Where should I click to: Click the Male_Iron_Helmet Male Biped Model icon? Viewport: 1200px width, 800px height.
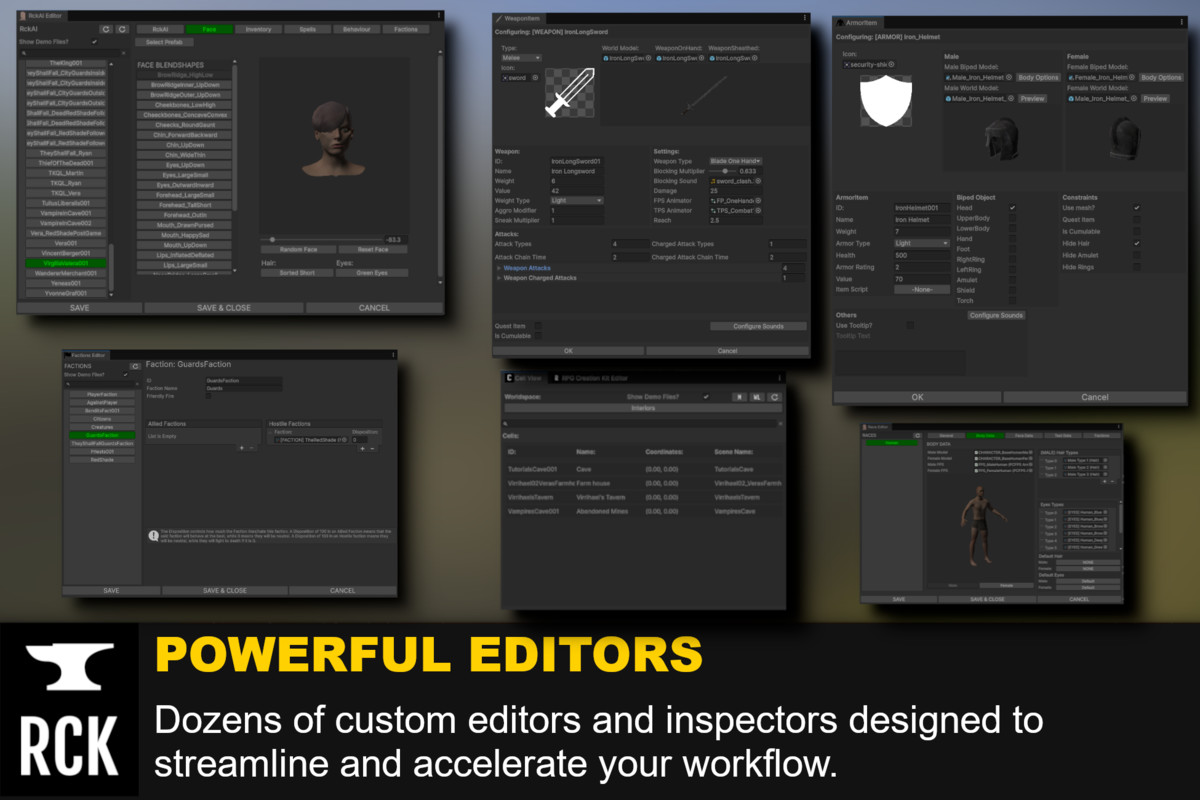click(950, 78)
